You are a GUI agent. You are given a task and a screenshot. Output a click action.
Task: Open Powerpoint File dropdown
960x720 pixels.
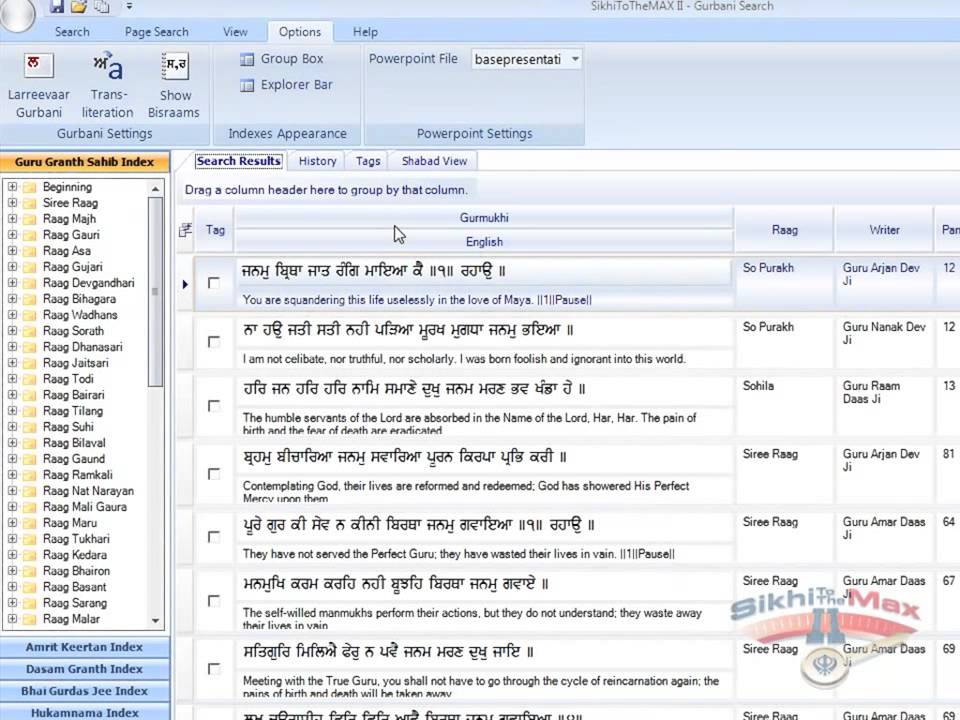(575, 59)
